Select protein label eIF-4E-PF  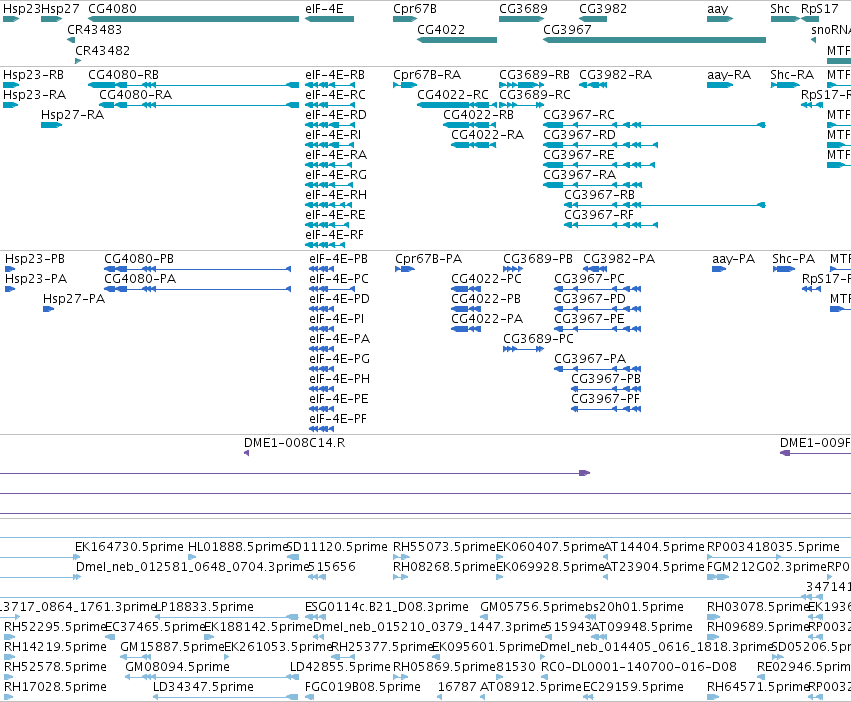[338, 419]
